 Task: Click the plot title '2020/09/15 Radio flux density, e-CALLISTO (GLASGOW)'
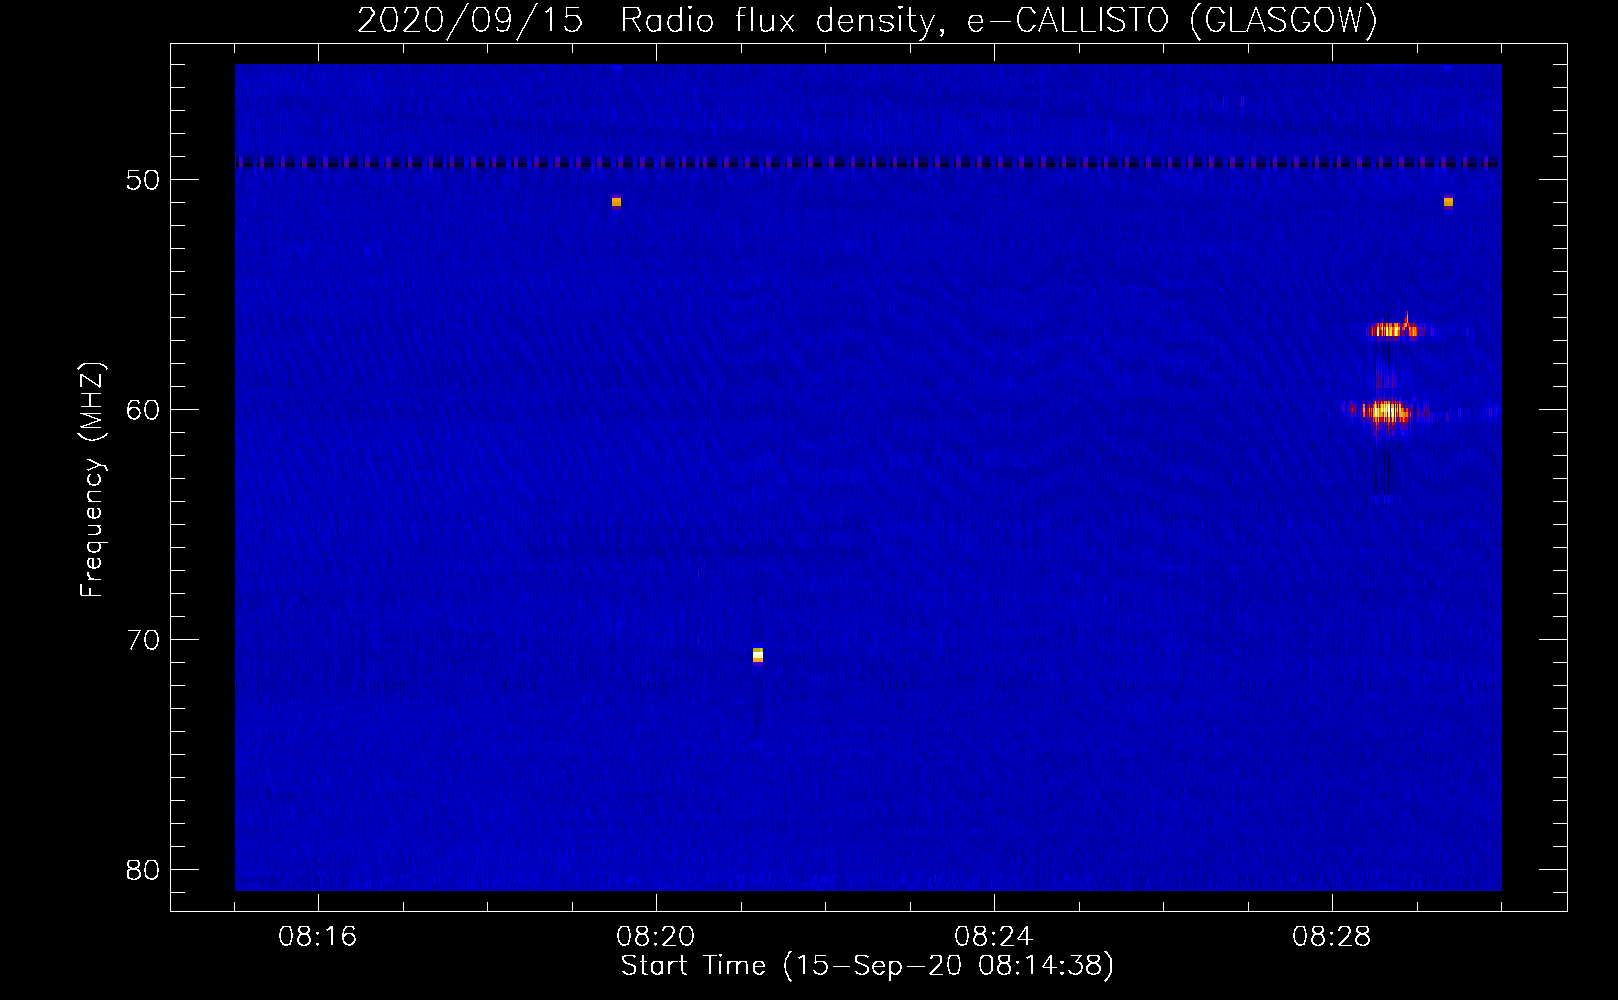[867, 20]
